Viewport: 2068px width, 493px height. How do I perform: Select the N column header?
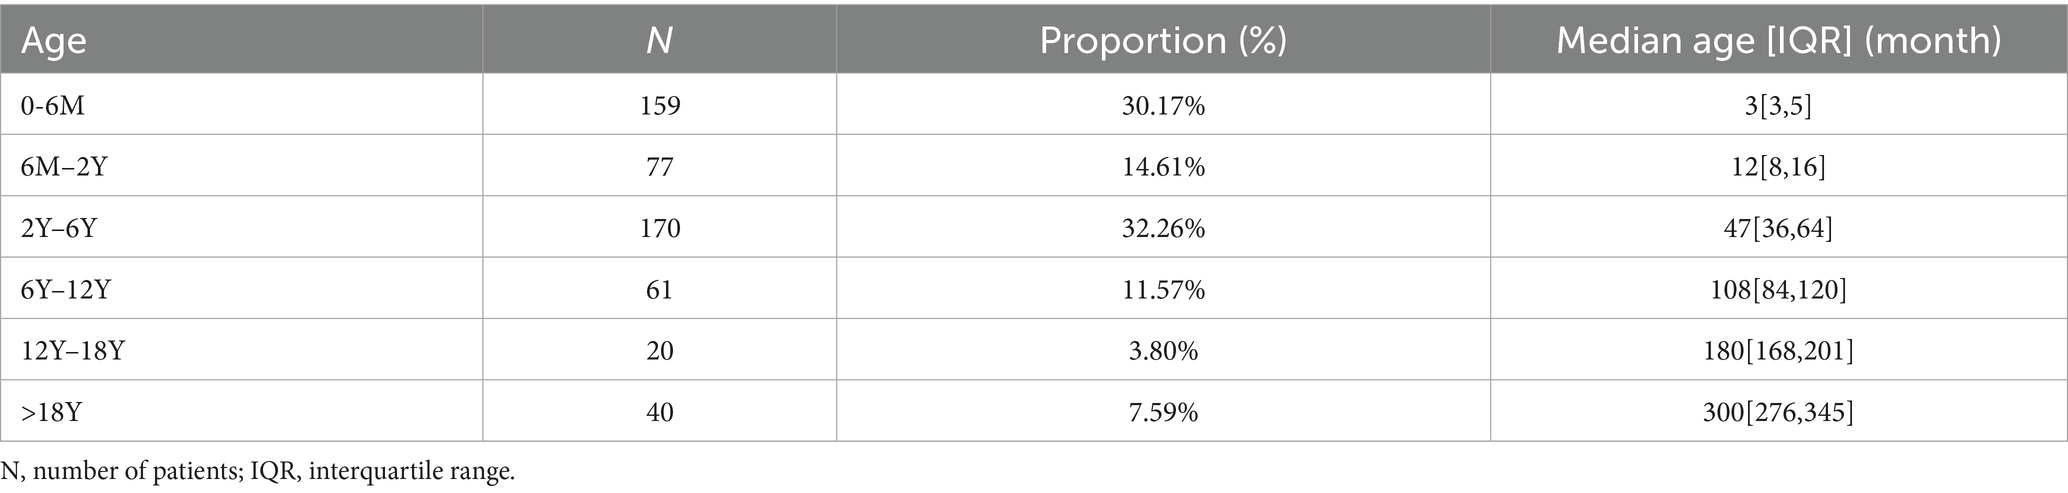659,41
